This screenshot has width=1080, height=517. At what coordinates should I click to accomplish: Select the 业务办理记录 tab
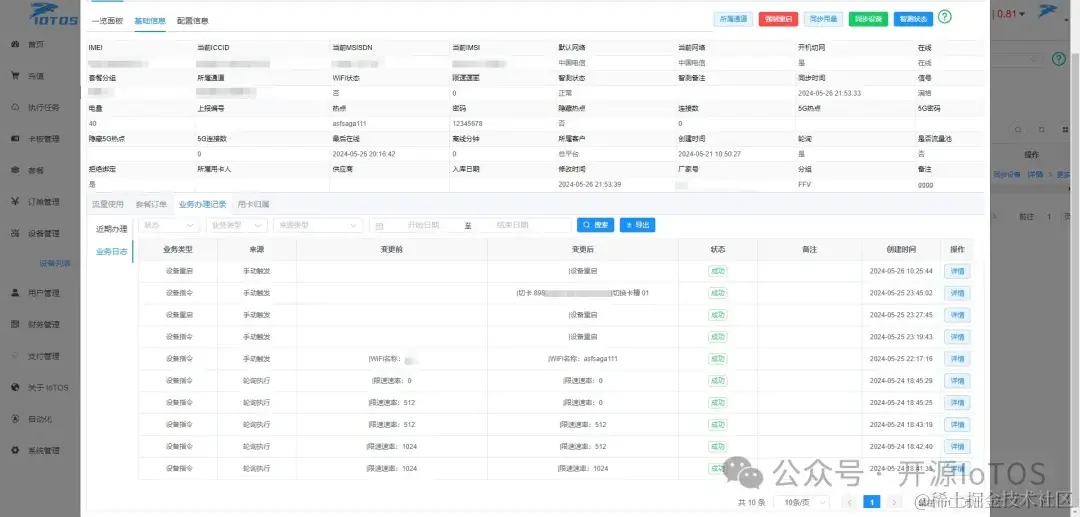pos(202,204)
